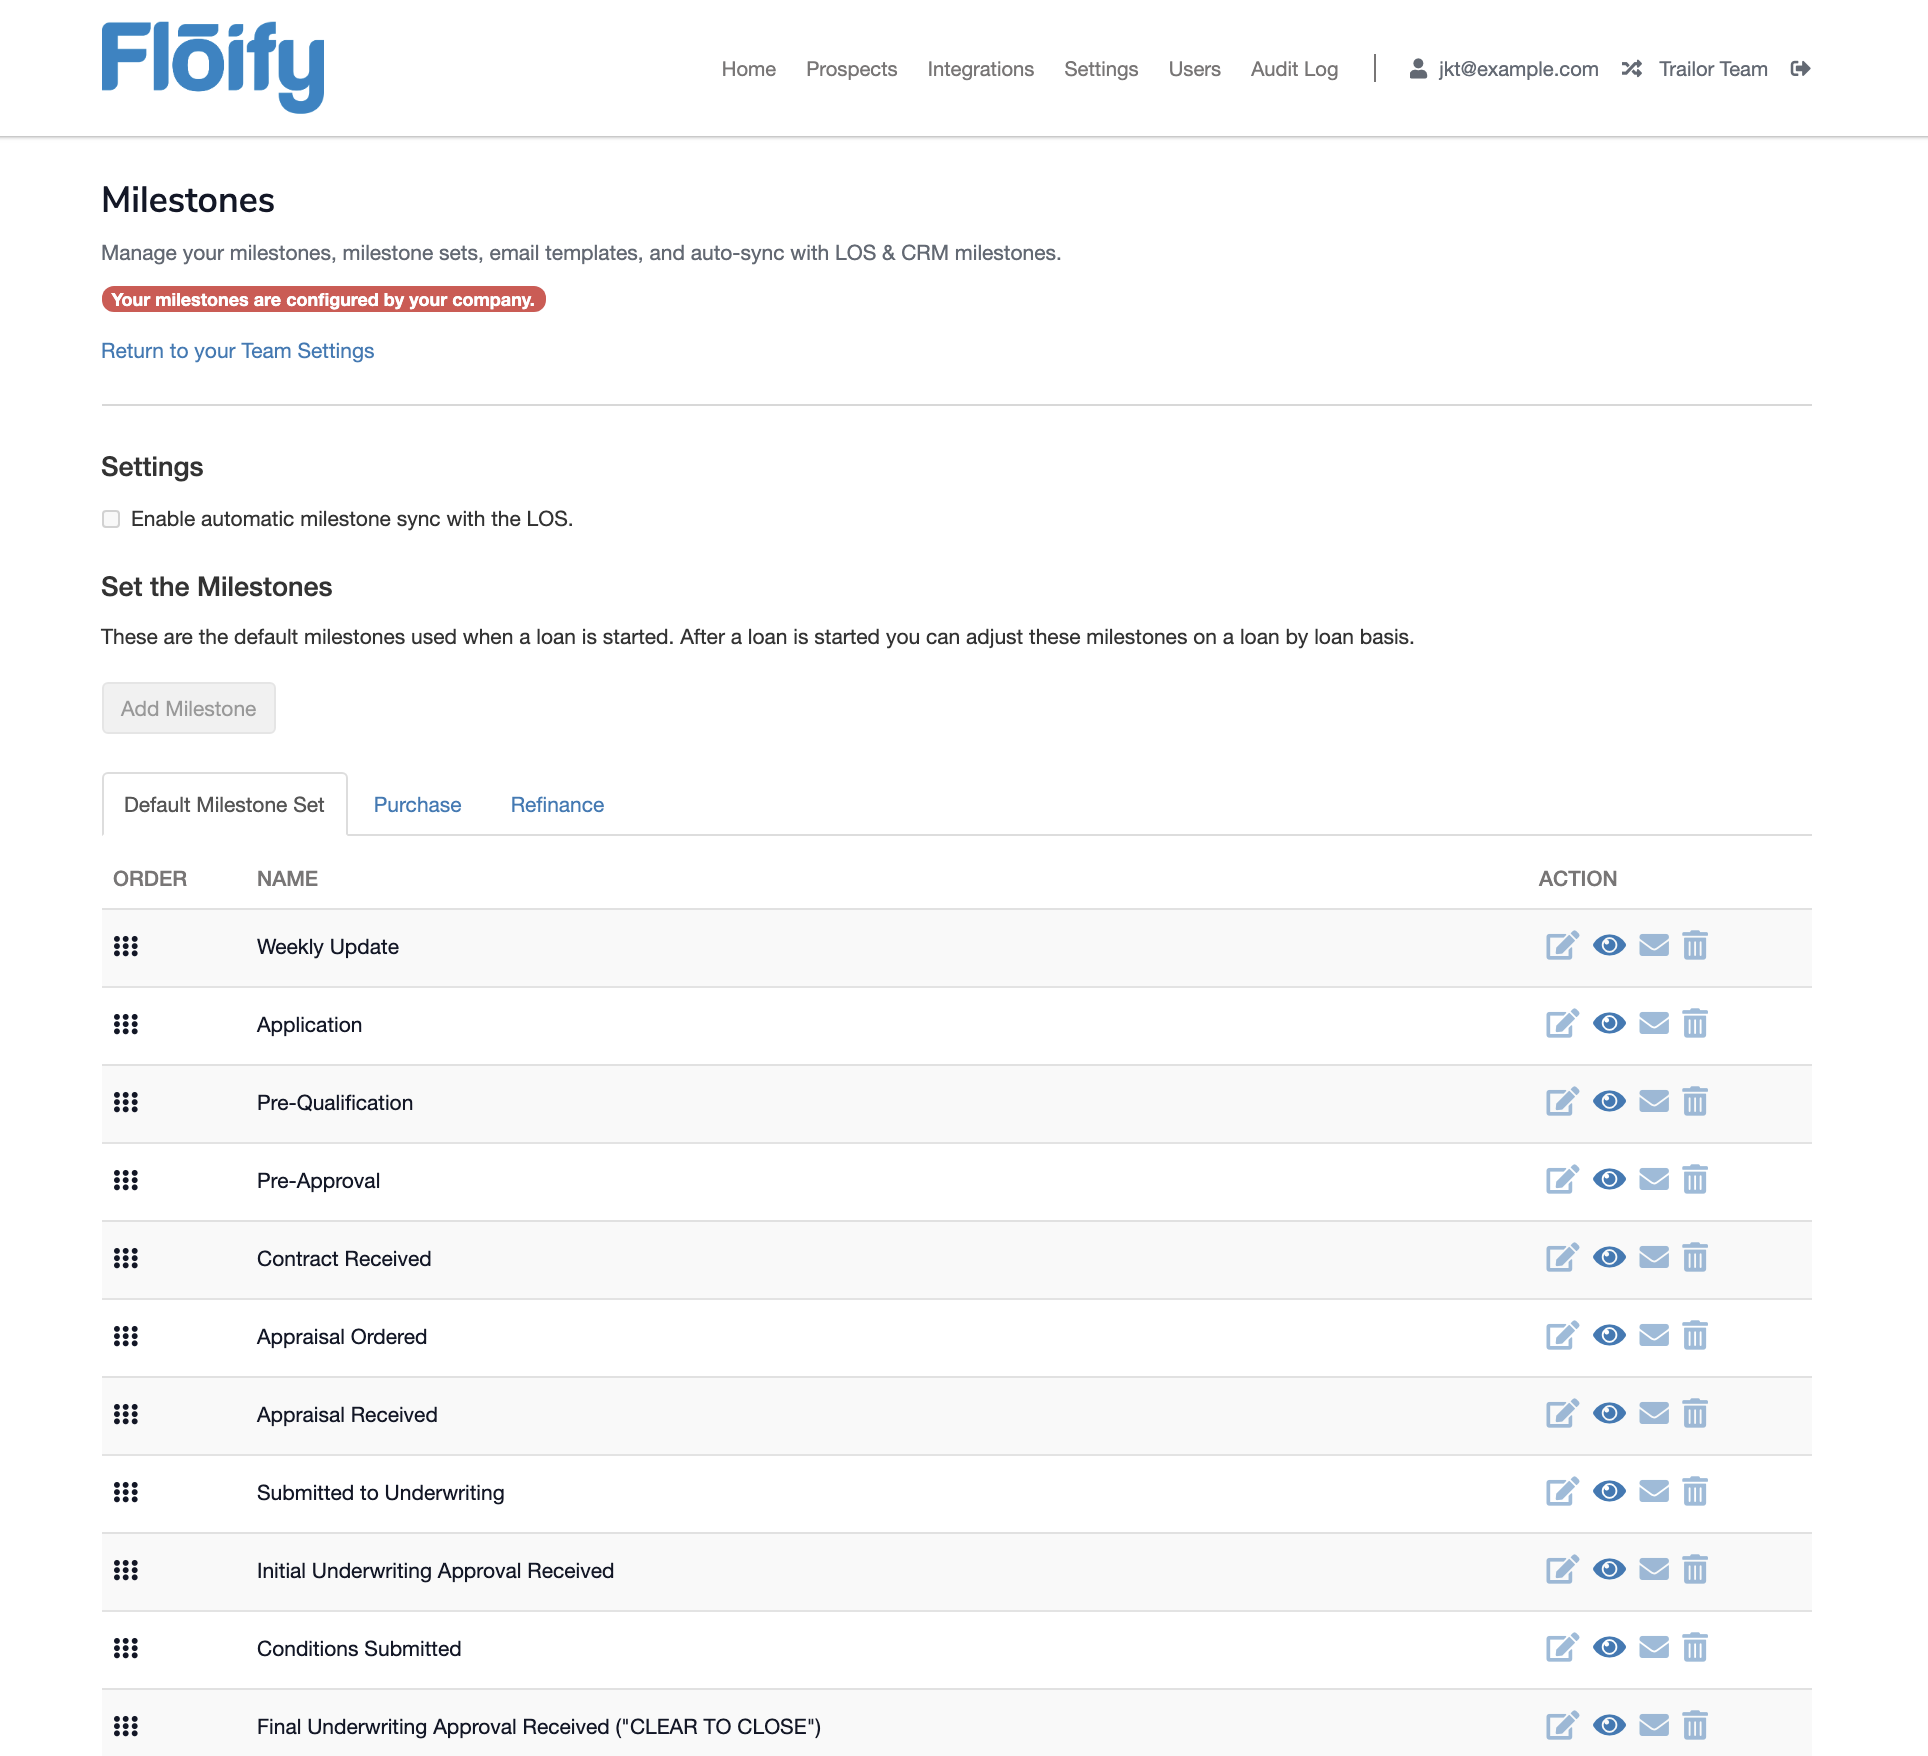Toggle visibility eye for Weekly Update

[1609, 946]
